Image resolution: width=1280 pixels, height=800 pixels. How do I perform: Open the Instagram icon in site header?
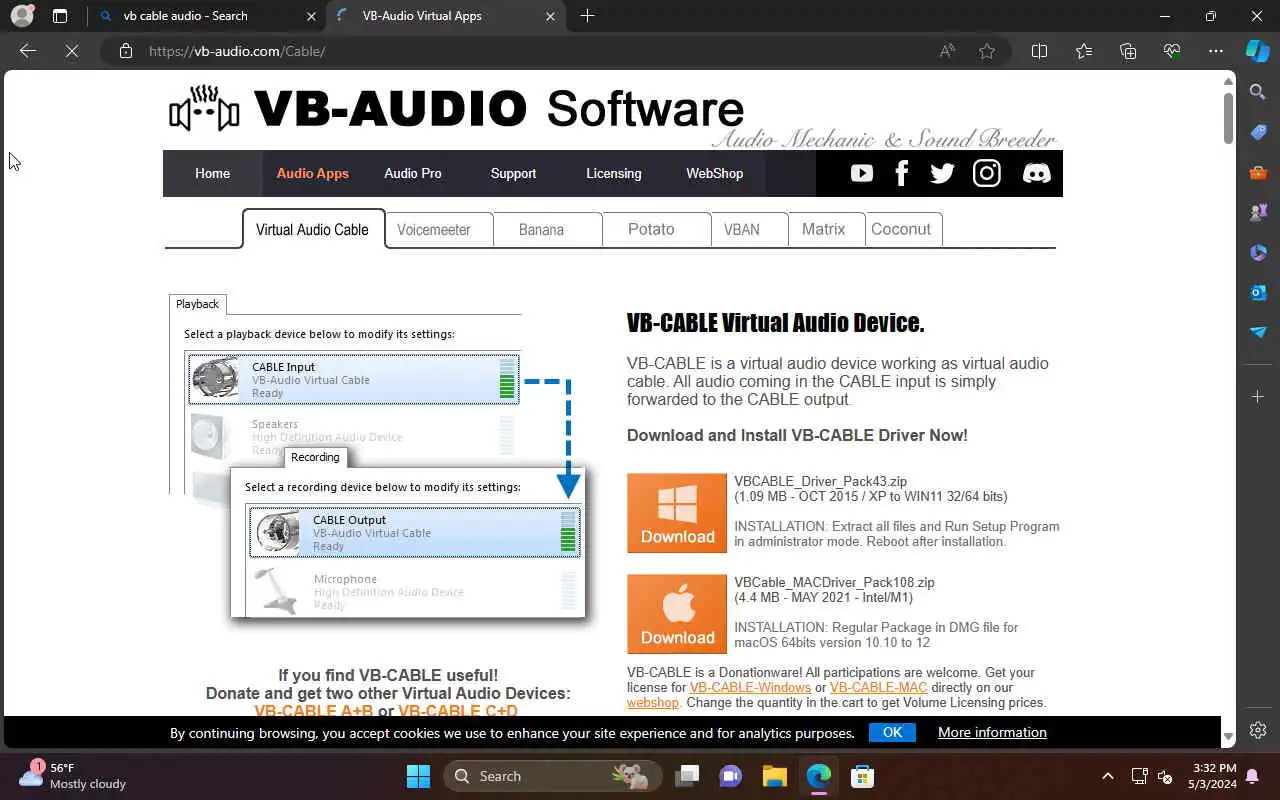coord(987,173)
